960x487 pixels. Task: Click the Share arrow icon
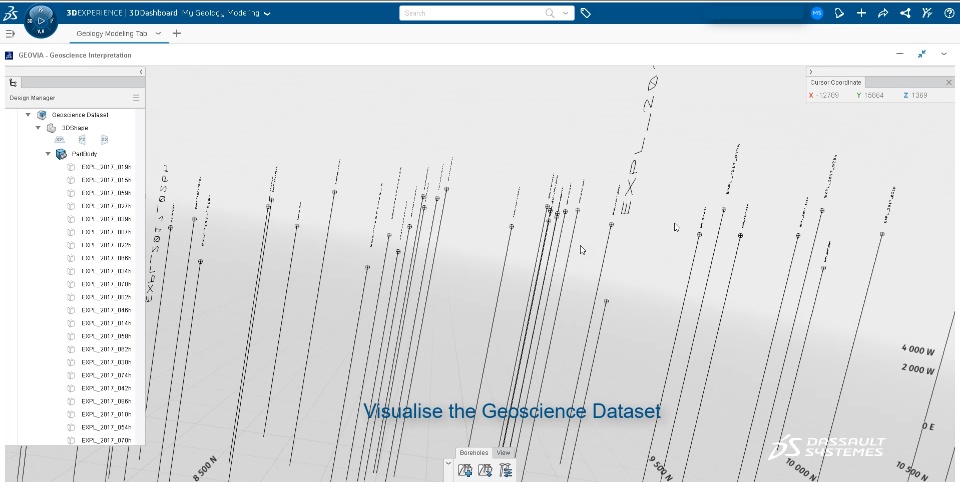pyautogui.click(x=883, y=13)
